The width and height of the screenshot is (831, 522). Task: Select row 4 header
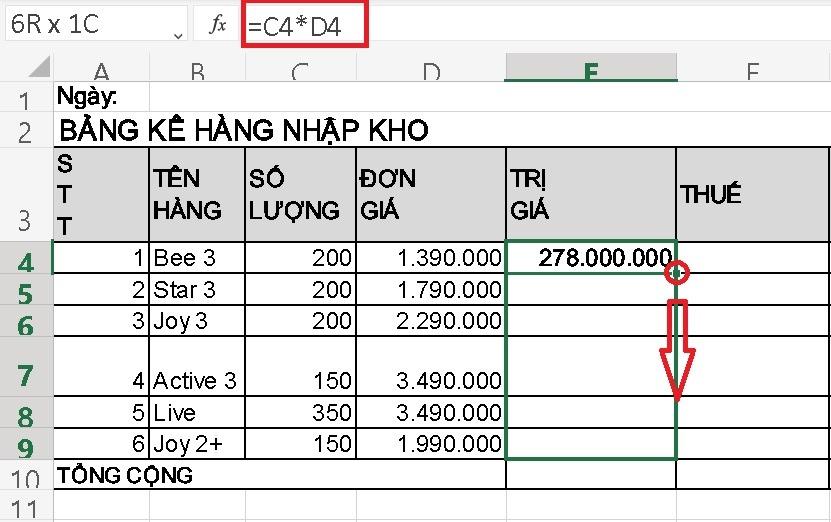click(x=26, y=258)
